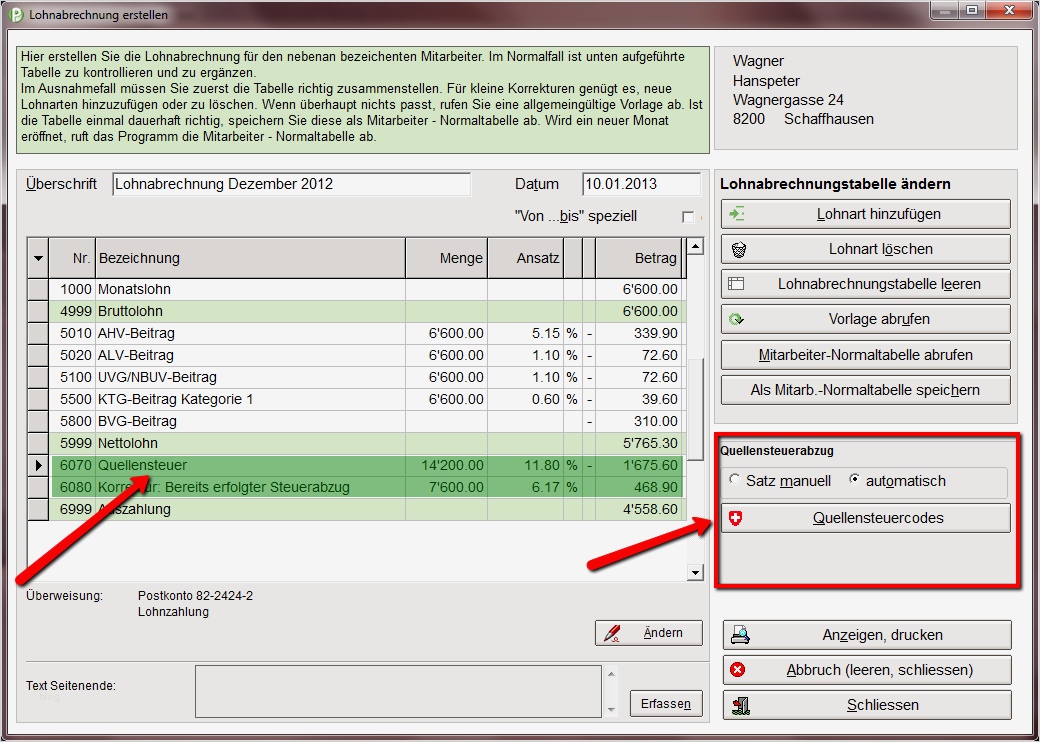
Task: Click the Text Seitenende scroll down arrow
Action: (x=611, y=710)
